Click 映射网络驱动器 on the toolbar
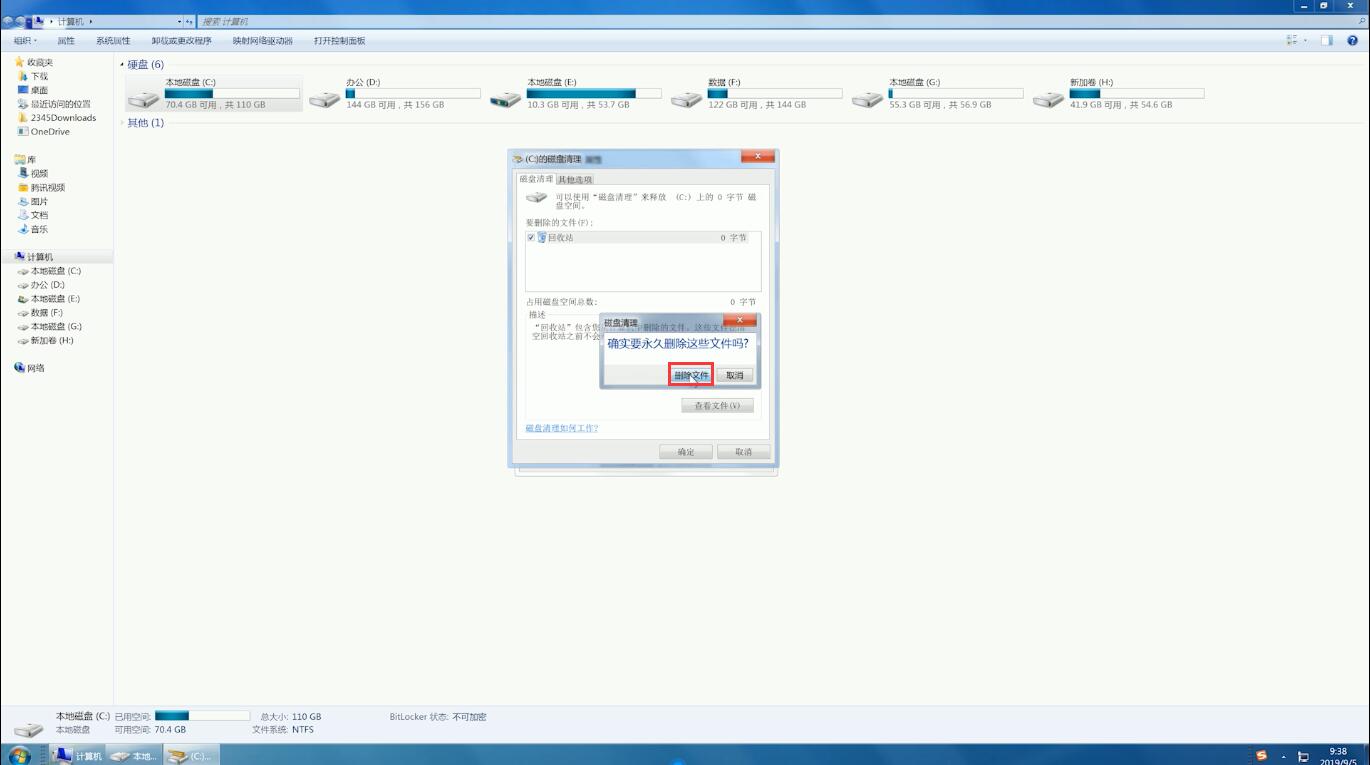1370x765 pixels. coord(263,41)
